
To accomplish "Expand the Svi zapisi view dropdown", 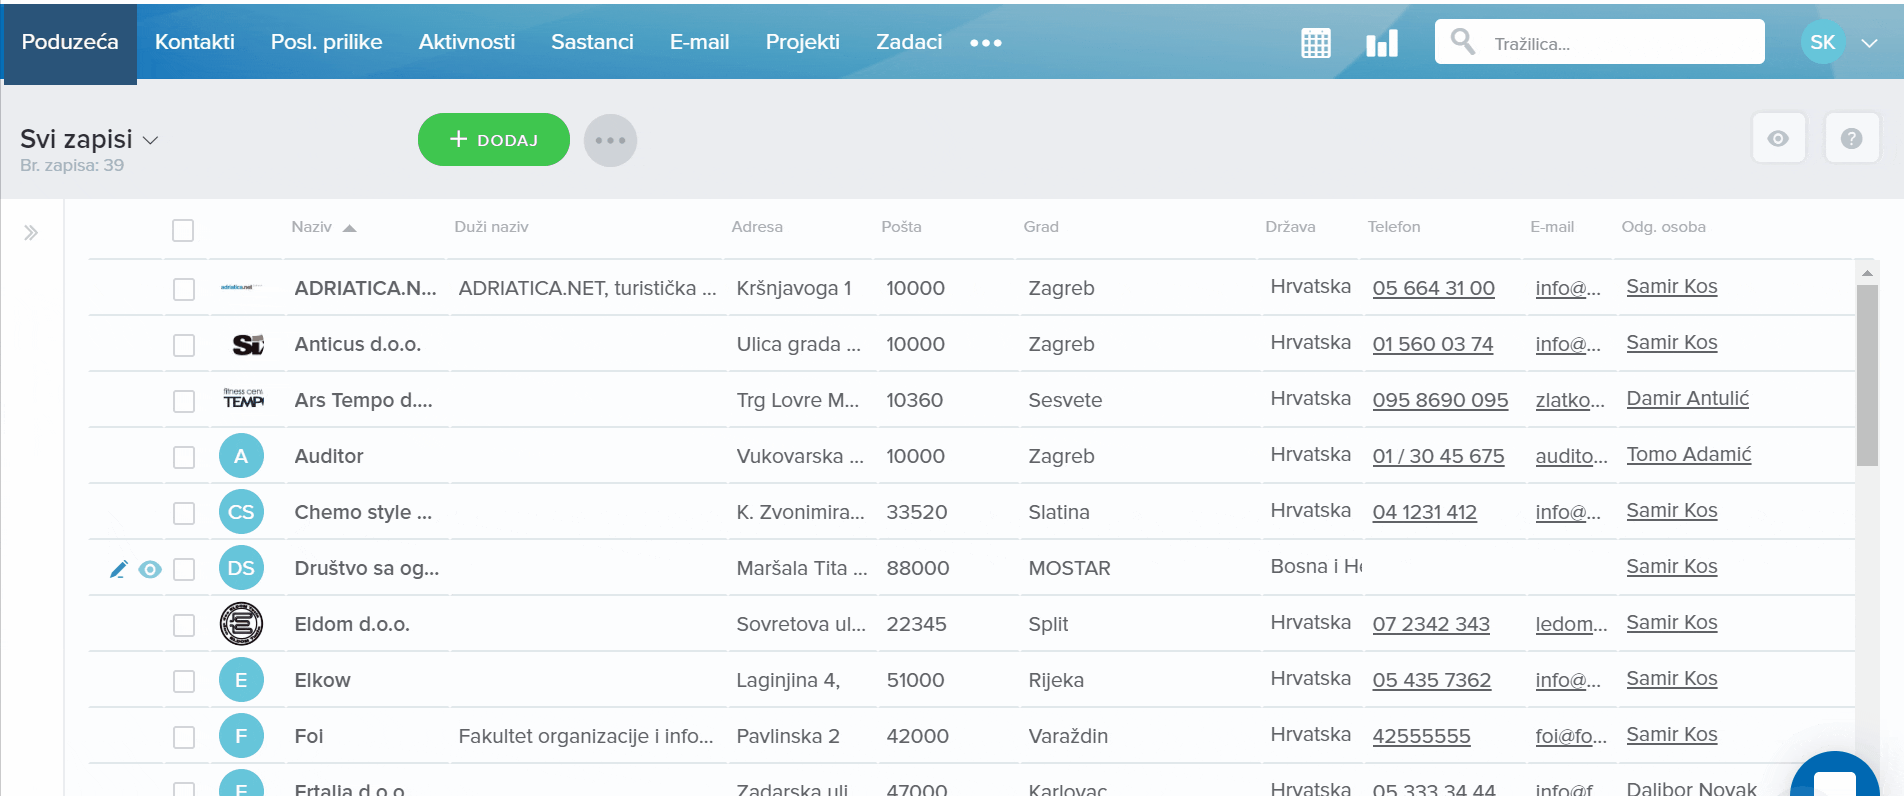I will [151, 140].
